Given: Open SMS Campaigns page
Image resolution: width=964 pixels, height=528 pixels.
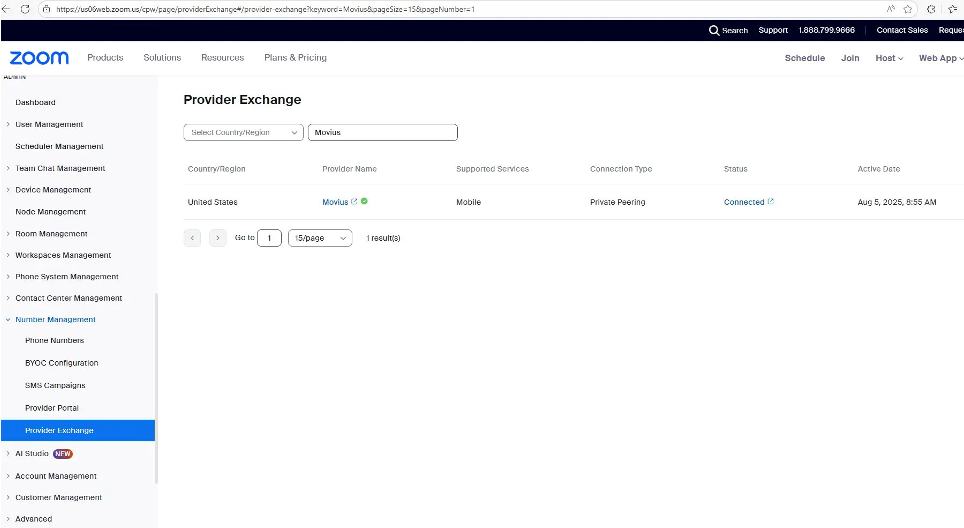Looking at the screenshot, I should [55, 385].
